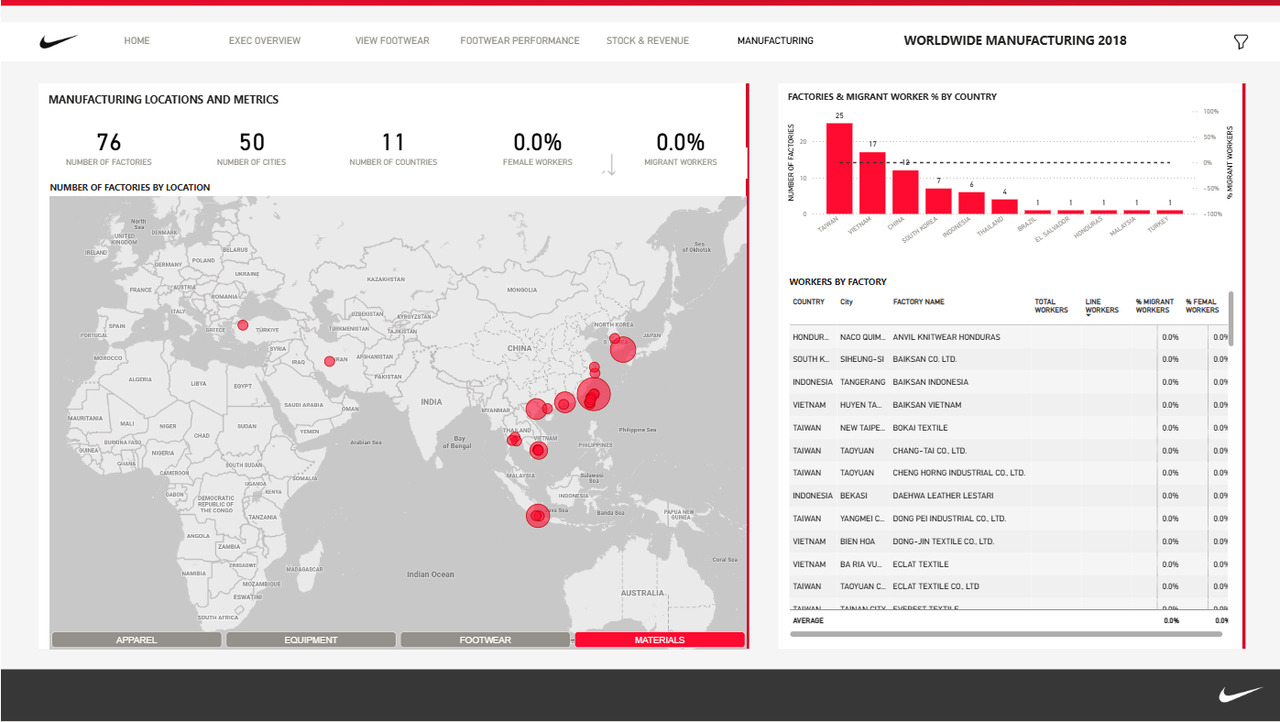
Task: Click BAIKSAN VIETNAM factory name
Action: (927, 405)
